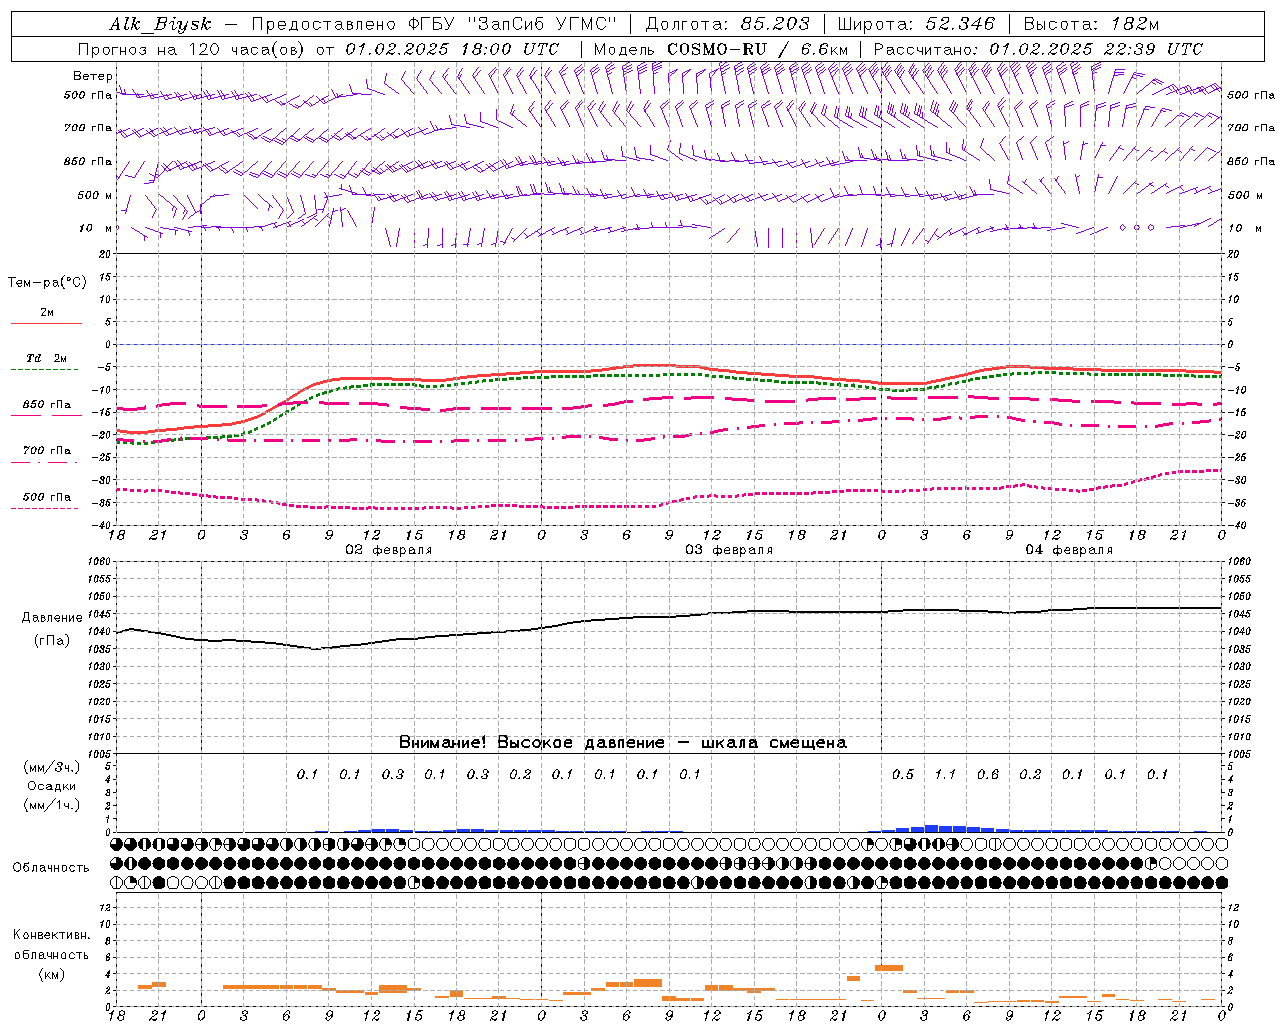This screenshot has width=1280, height=1024.
Task: Click the 04 февраля date label
Action: point(1069,550)
